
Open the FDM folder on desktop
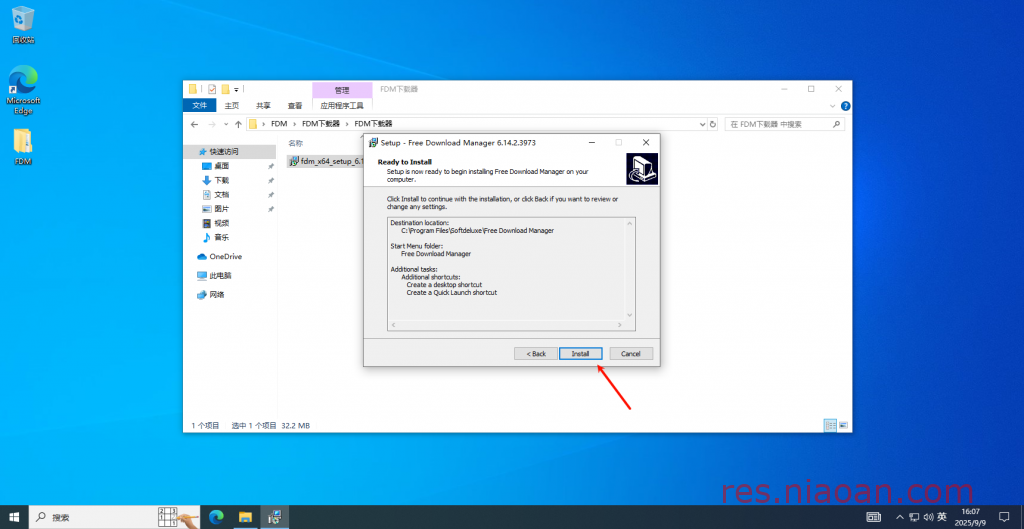23,146
